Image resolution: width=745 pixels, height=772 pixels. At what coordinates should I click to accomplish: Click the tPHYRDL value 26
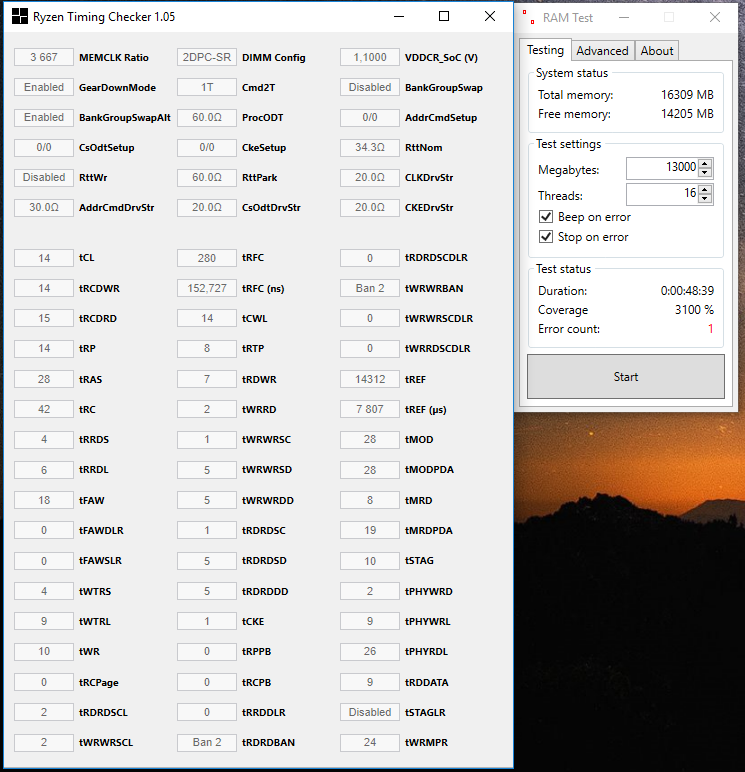click(x=370, y=651)
